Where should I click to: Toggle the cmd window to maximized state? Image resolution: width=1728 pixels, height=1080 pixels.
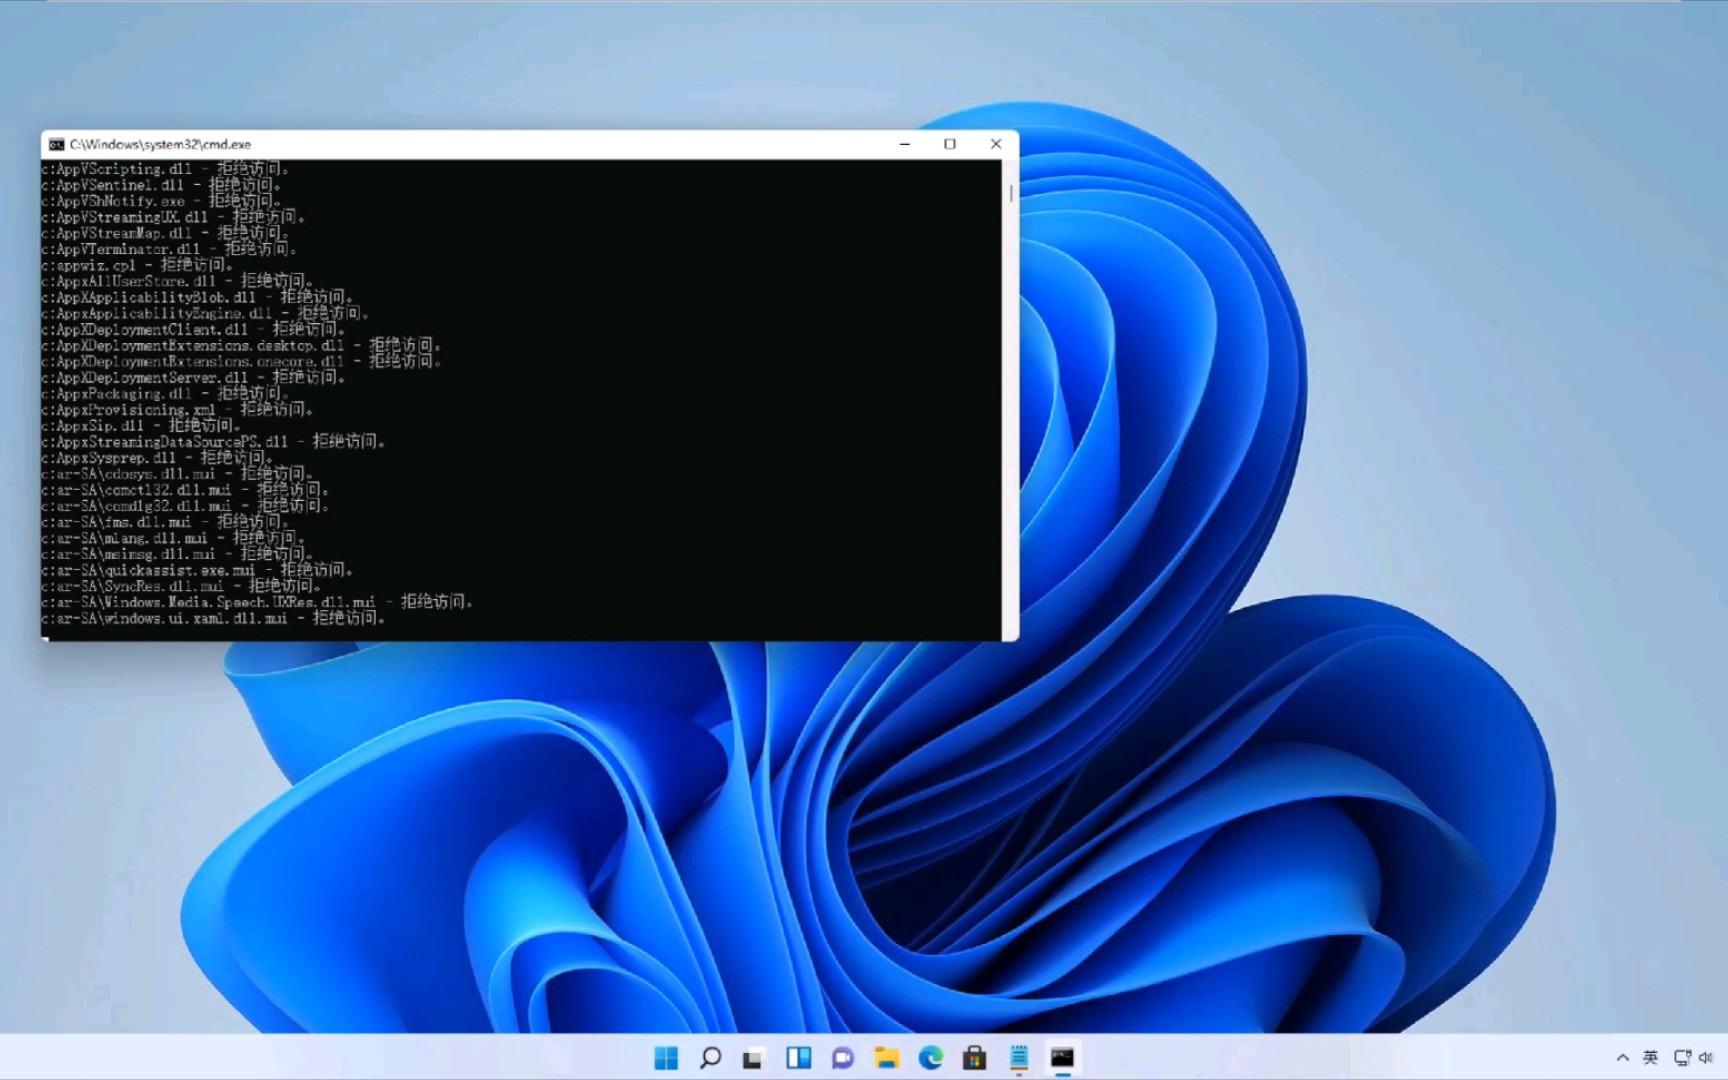point(949,144)
